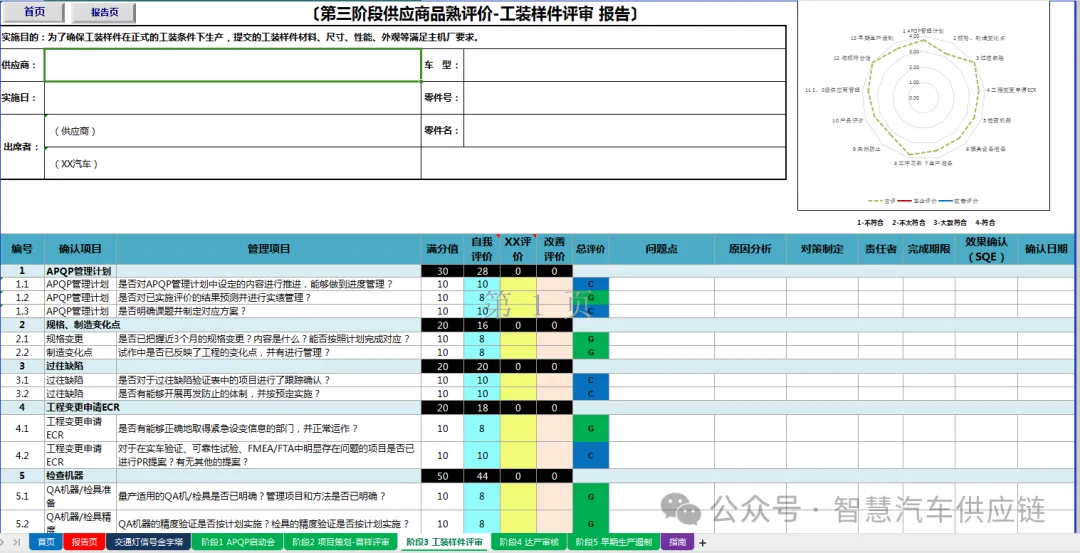1080x553 pixels.
Task: Click the 编号 column header
Action: [x=22, y=249]
